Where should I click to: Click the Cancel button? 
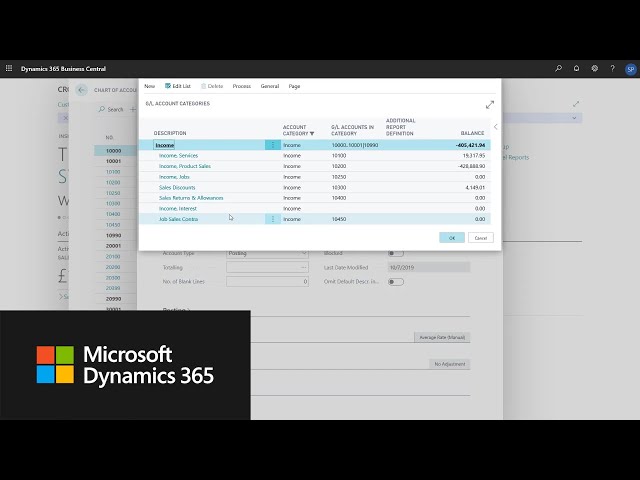[x=481, y=238]
